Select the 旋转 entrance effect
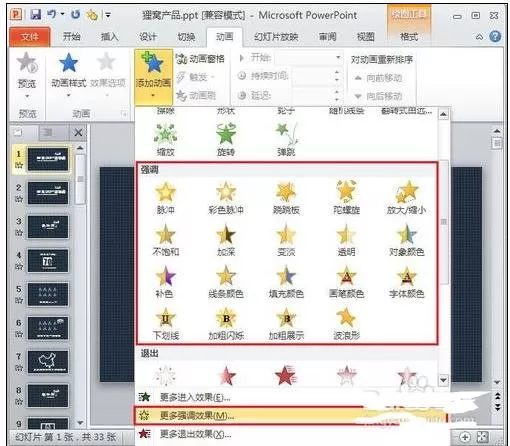This screenshot has width=510, height=446. (x=226, y=140)
